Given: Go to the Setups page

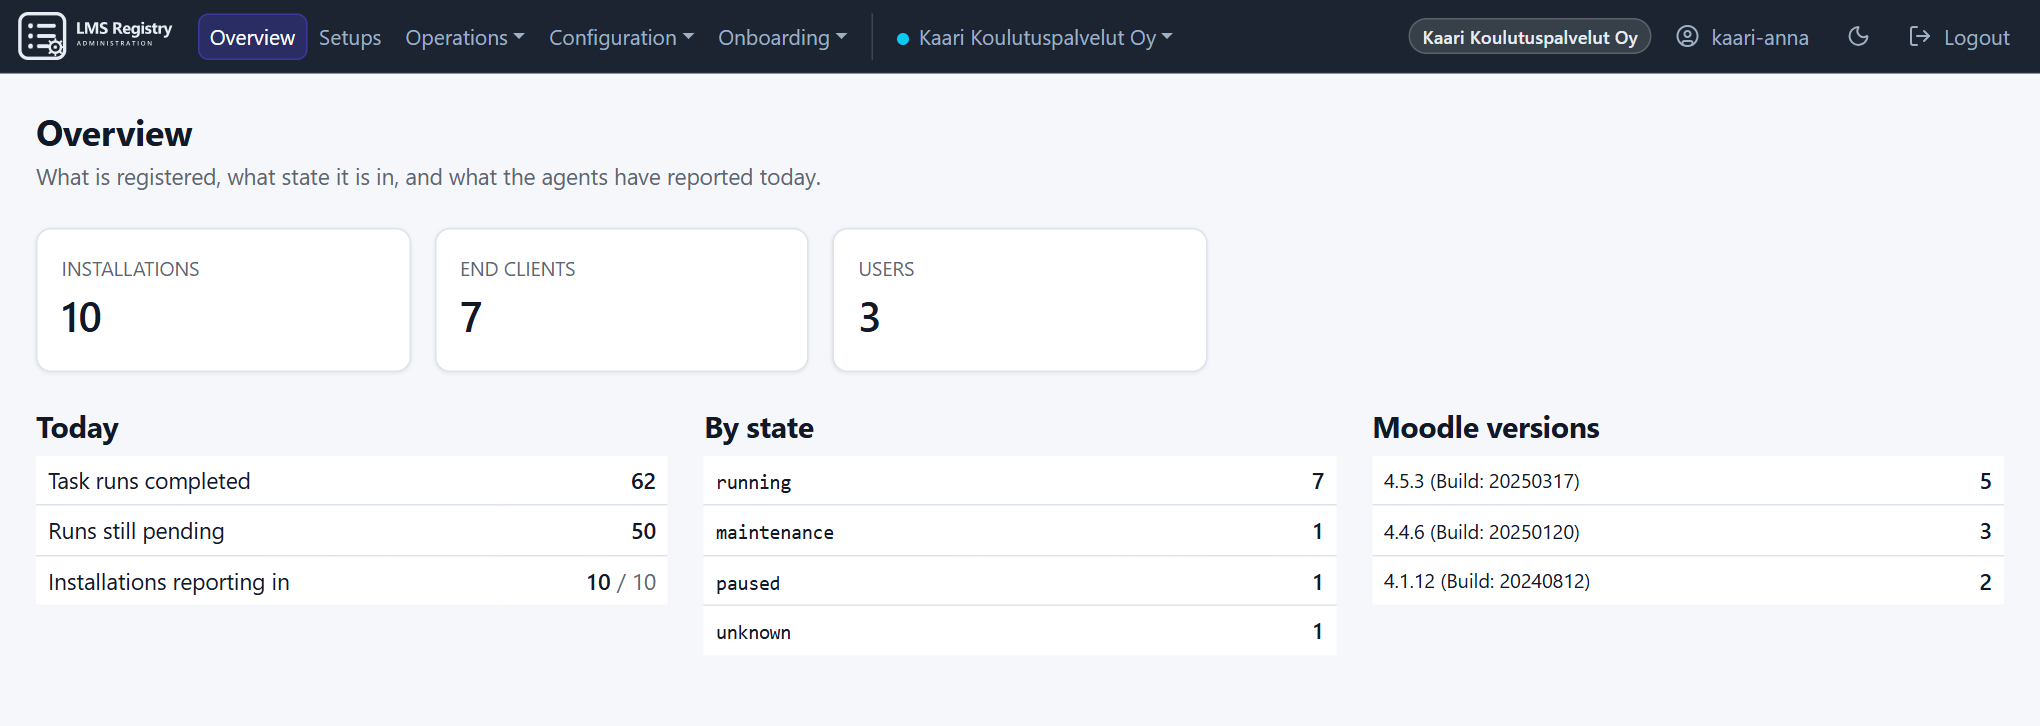Looking at the screenshot, I should pos(350,37).
